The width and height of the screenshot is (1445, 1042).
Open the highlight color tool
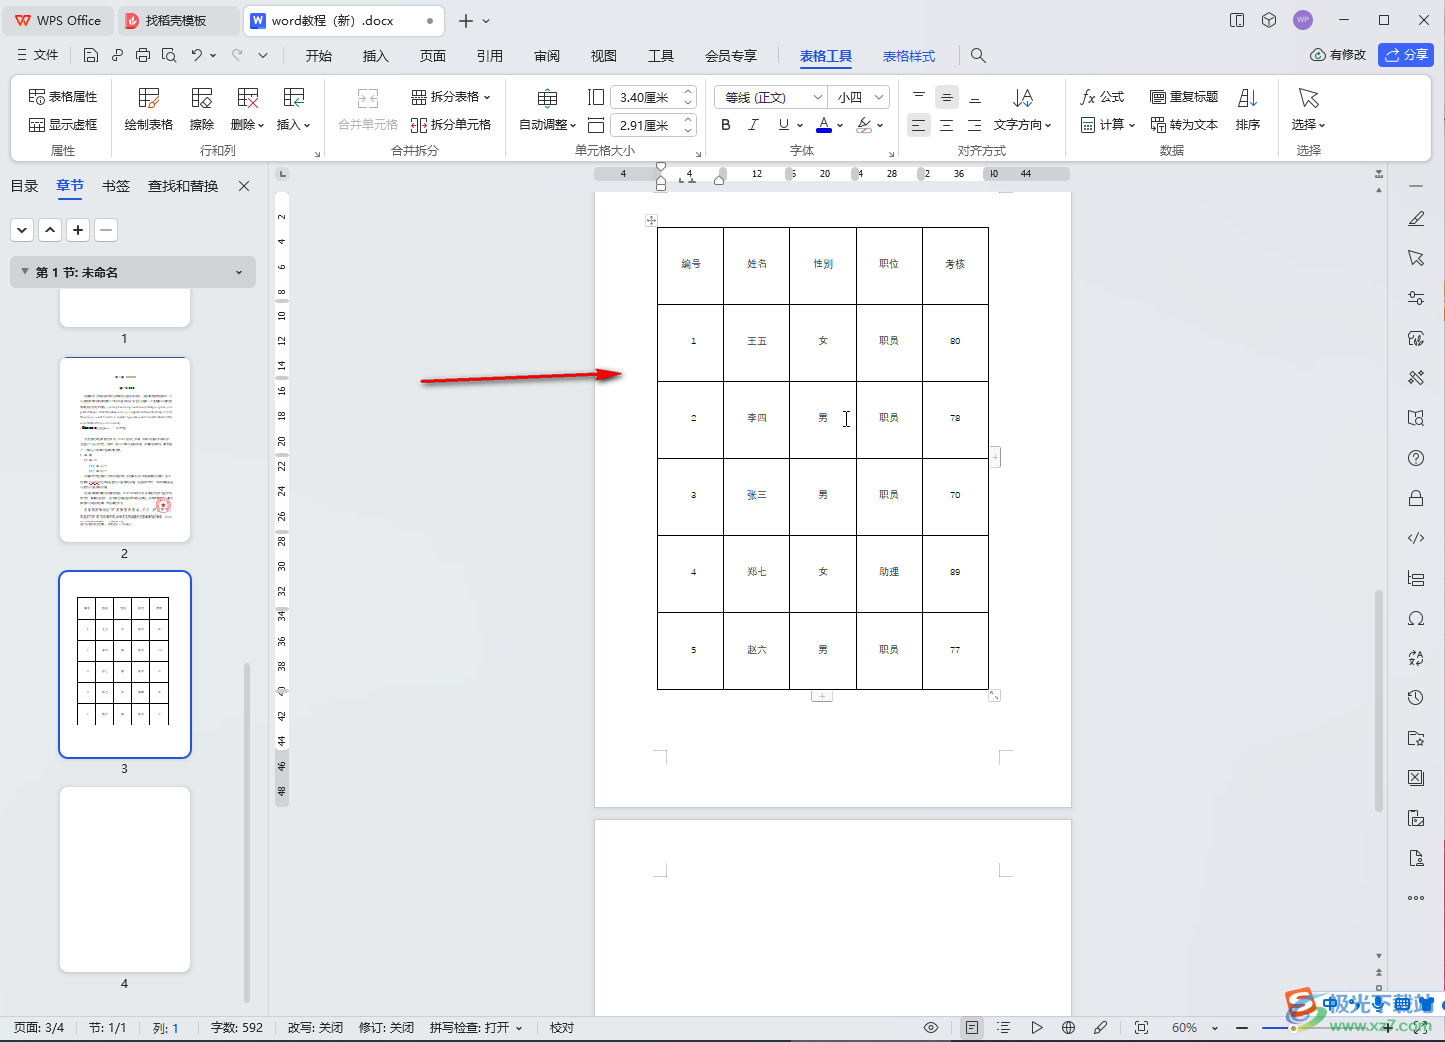pos(865,125)
